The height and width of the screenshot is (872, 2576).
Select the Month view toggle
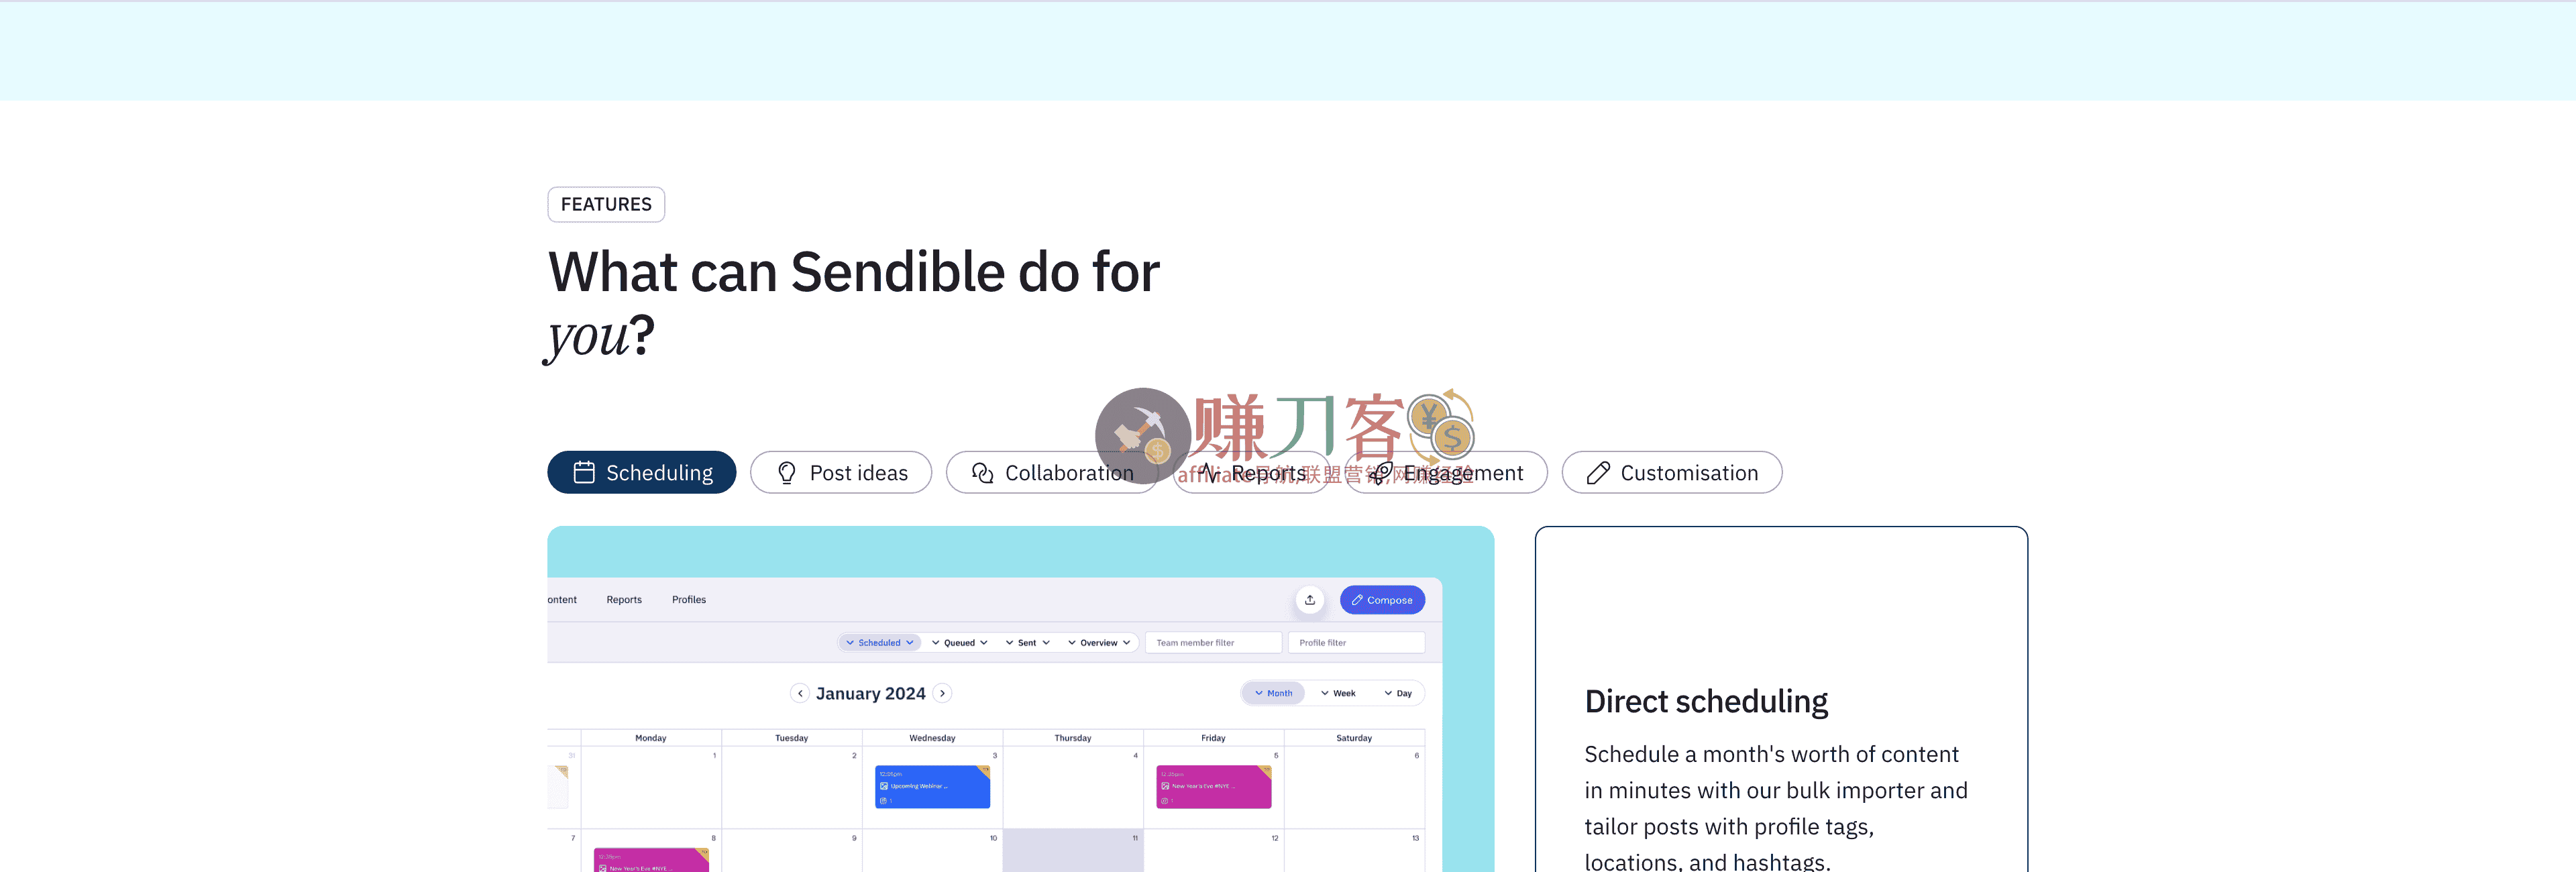point(1273,693)
